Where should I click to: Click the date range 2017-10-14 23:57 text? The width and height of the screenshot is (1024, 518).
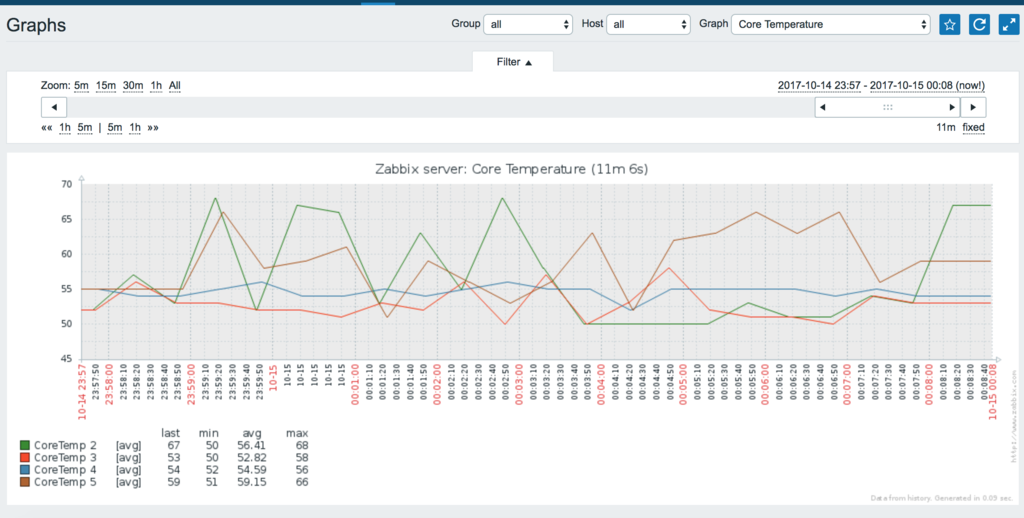click(x=820, y=86)
